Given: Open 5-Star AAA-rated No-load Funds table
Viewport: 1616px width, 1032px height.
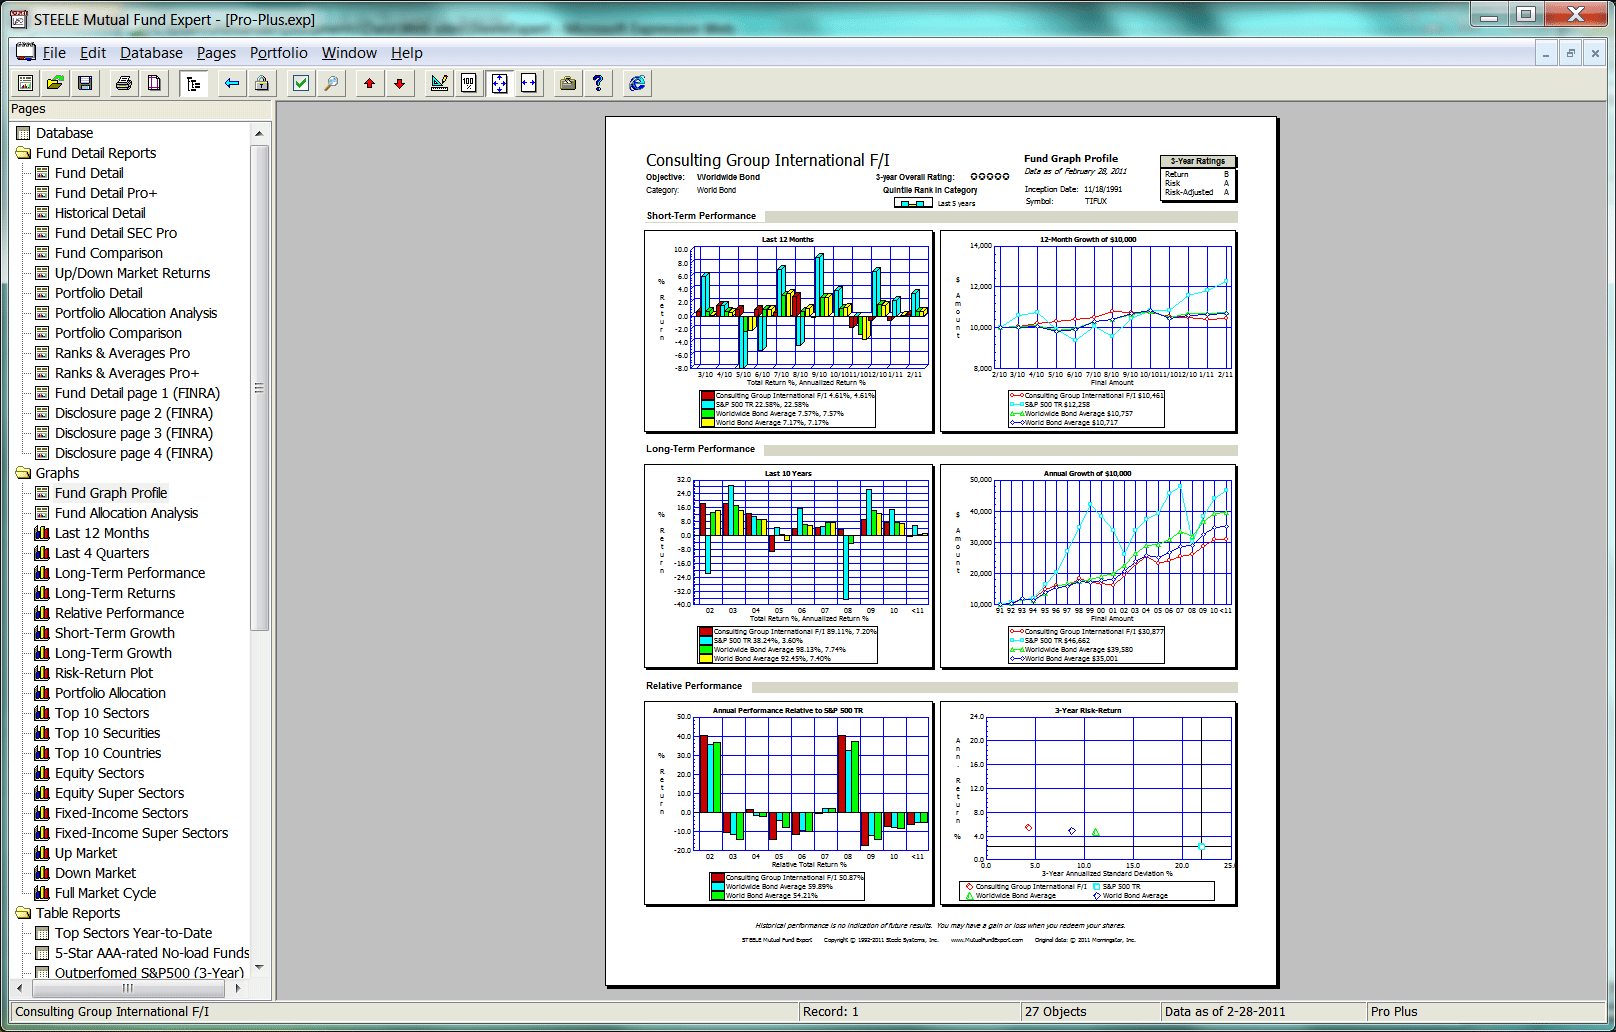Looking at the screenshot, I should coord(152,953).
